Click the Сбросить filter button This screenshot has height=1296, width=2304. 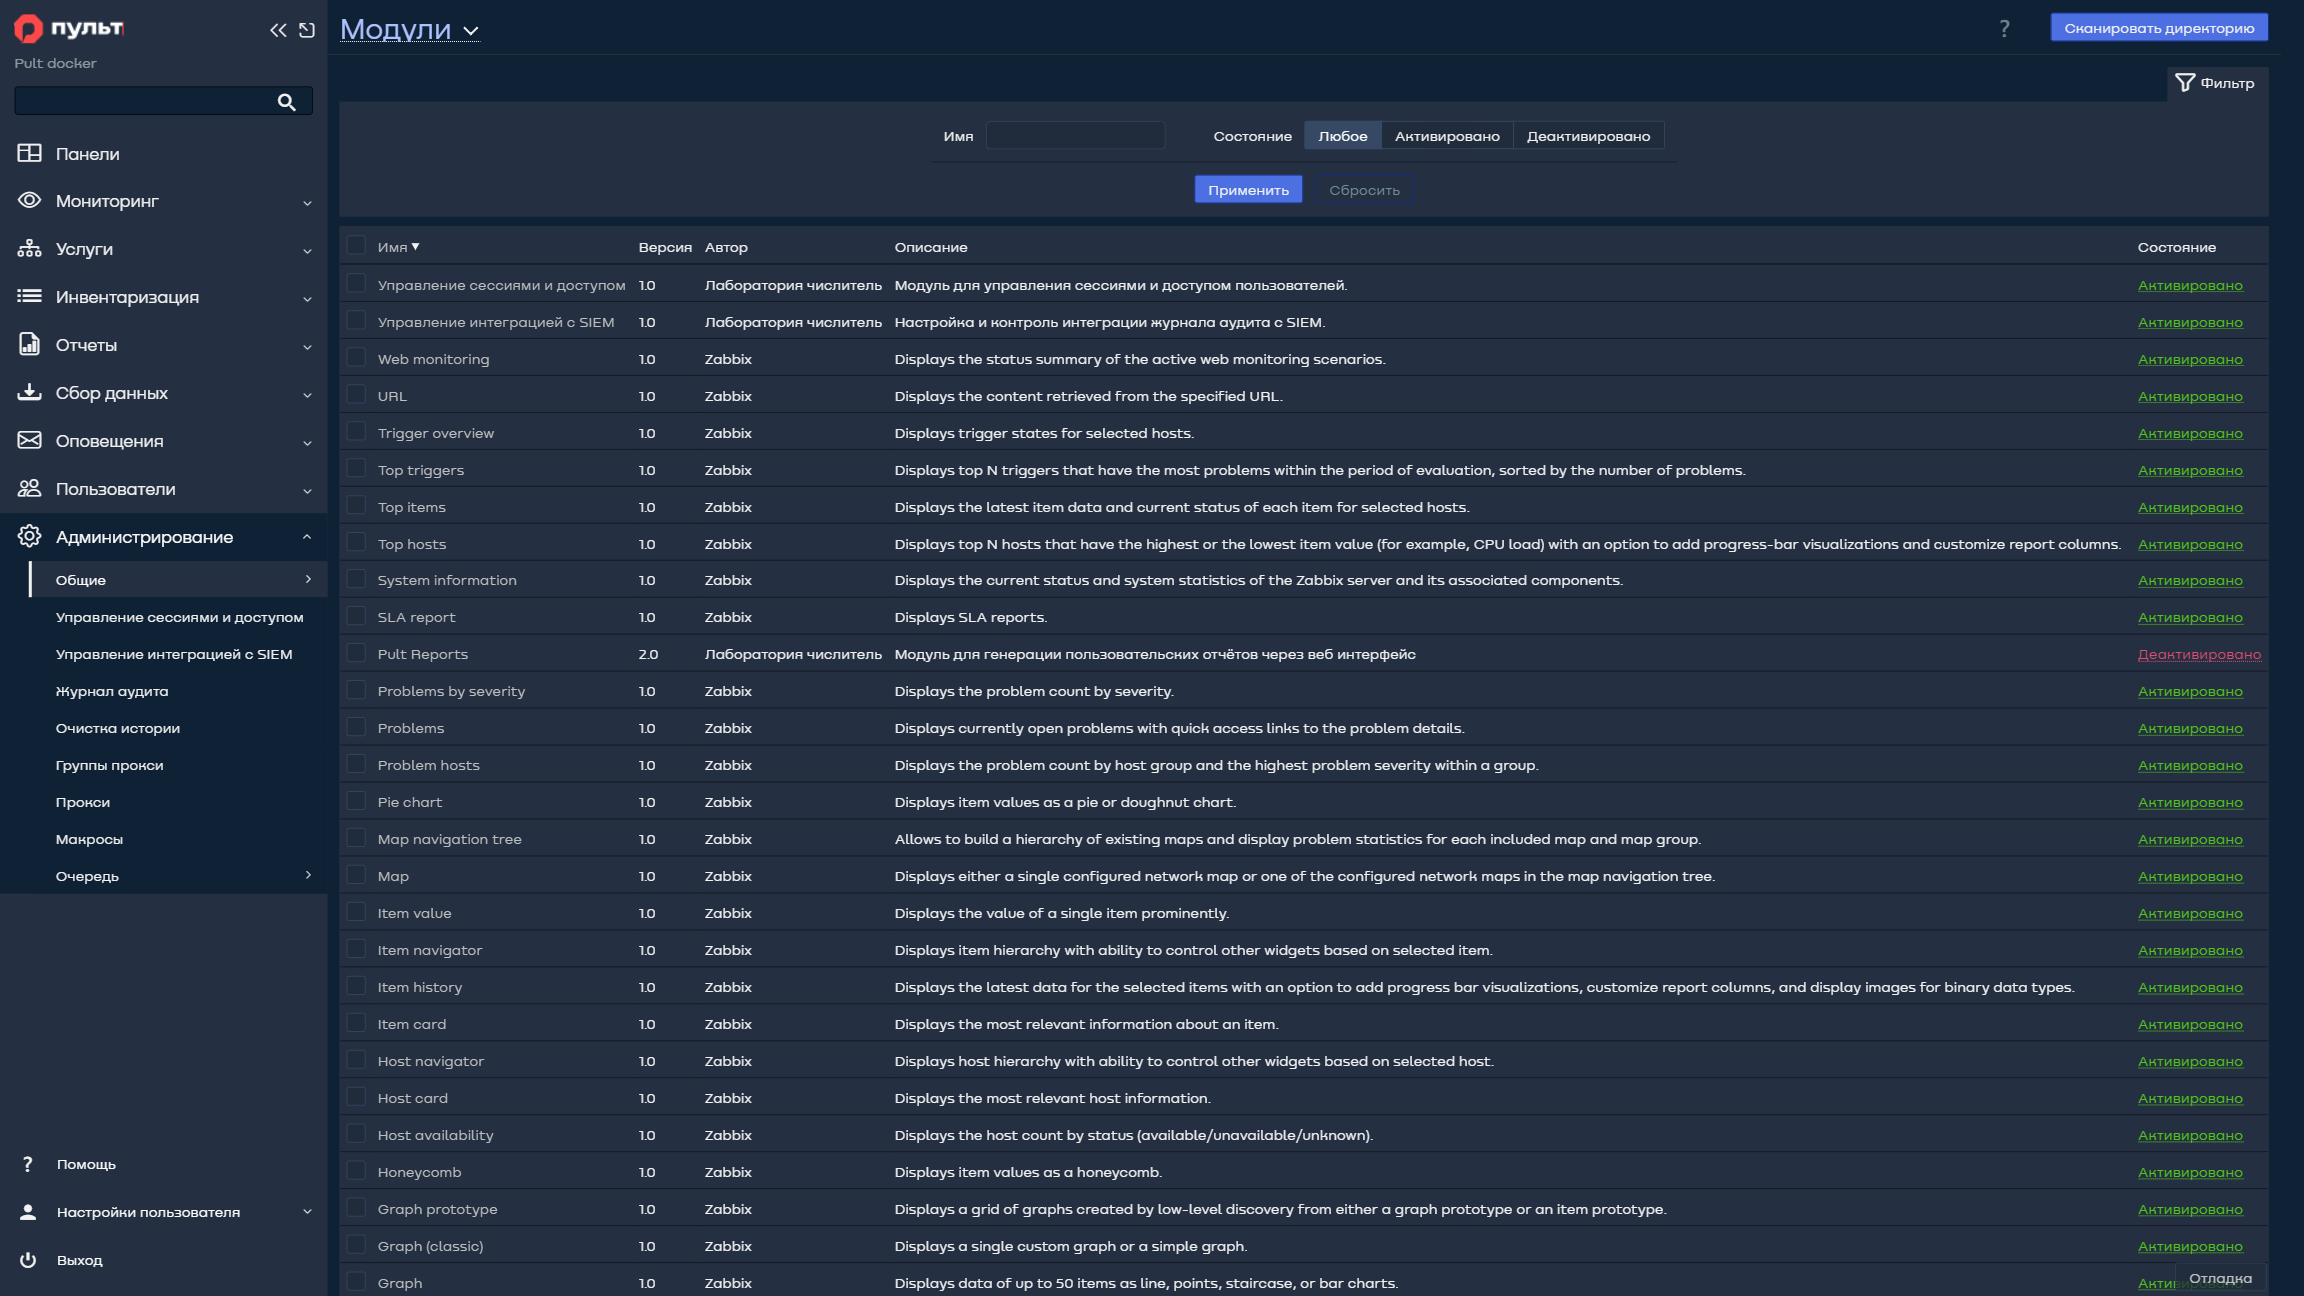click(x=1364, y=190)
